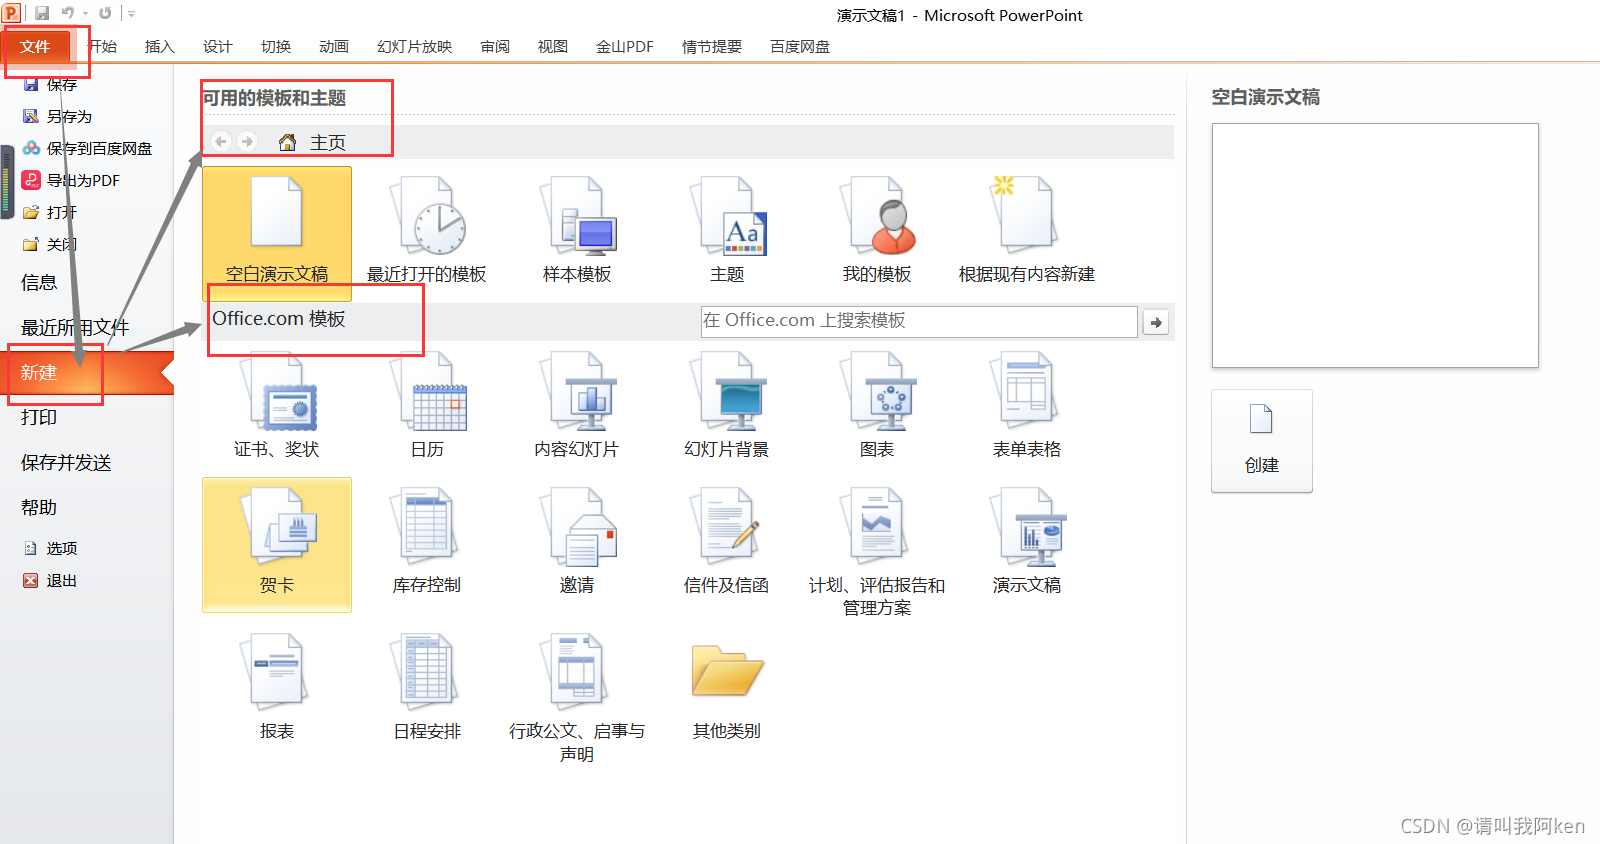Open the Themes (主题) template category
The height and width of the screenshot is (844, 1600).
click(727, 228)
